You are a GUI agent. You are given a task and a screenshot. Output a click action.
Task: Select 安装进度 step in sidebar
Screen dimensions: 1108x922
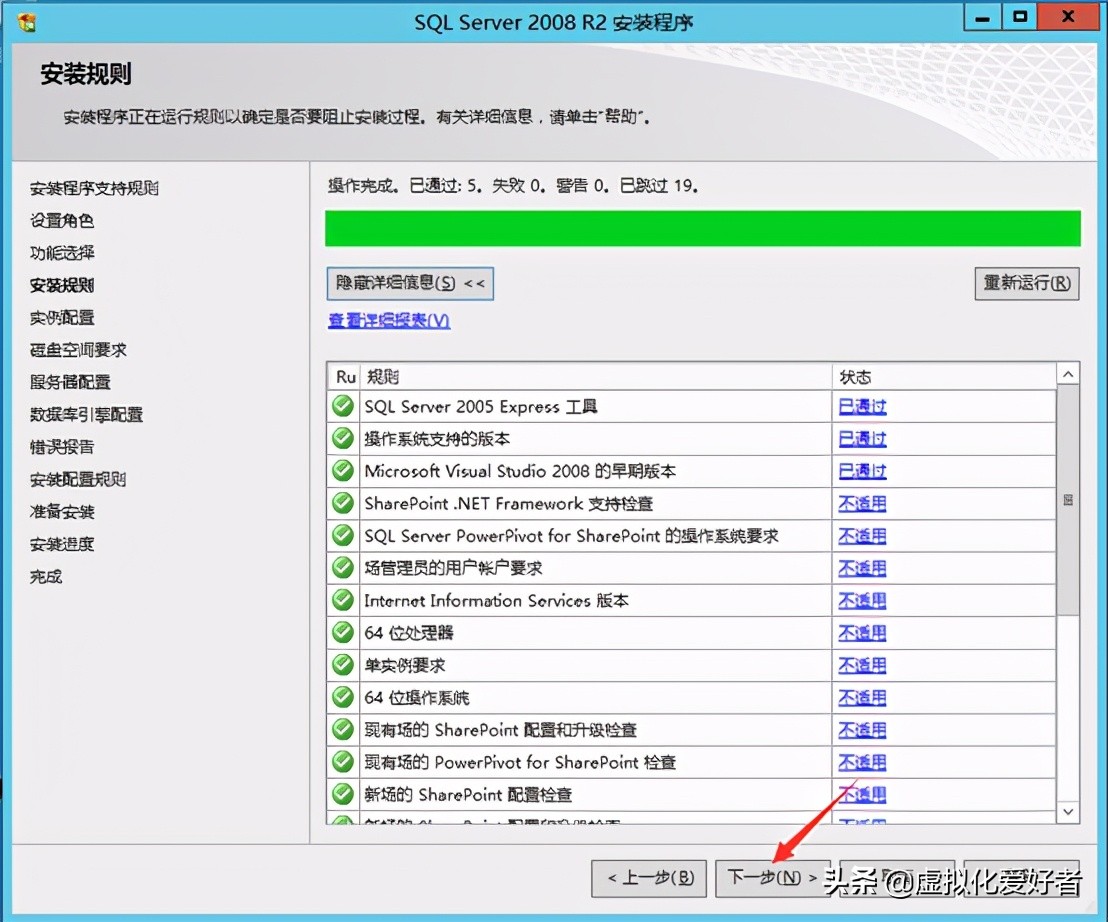(x=61, y=544)
